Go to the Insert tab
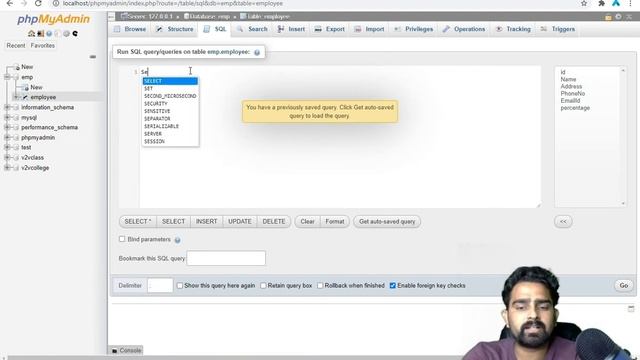This screenshot has width=640, height=360. (291, 29)
